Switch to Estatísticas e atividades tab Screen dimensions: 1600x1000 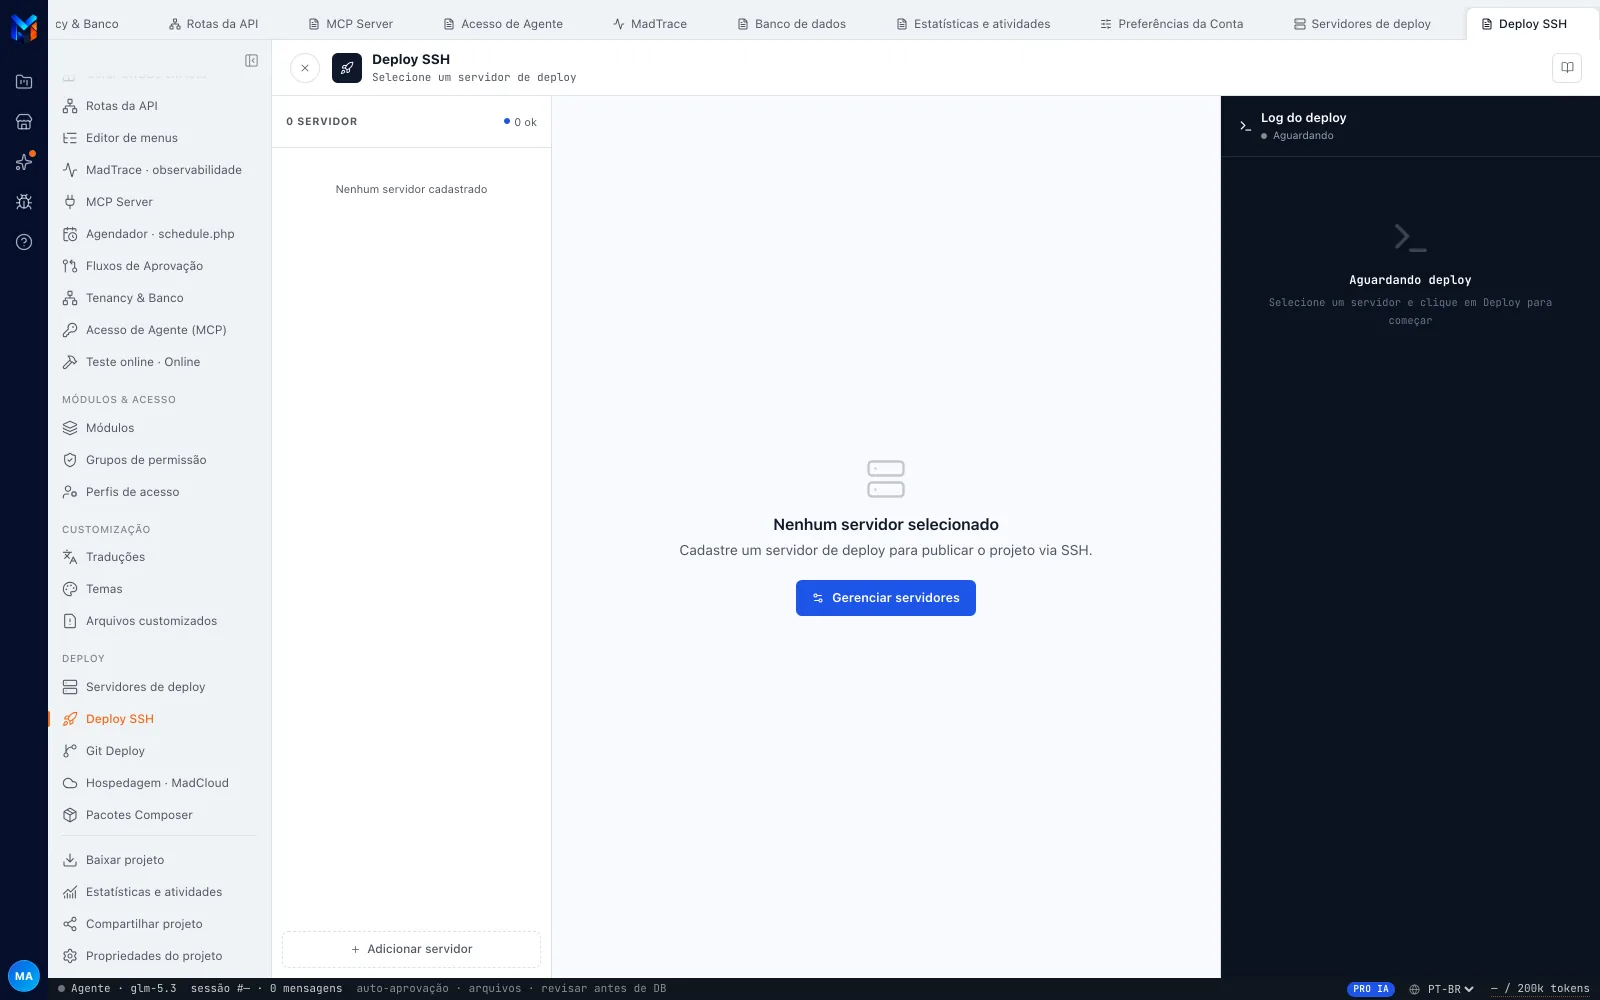point(973,24)
